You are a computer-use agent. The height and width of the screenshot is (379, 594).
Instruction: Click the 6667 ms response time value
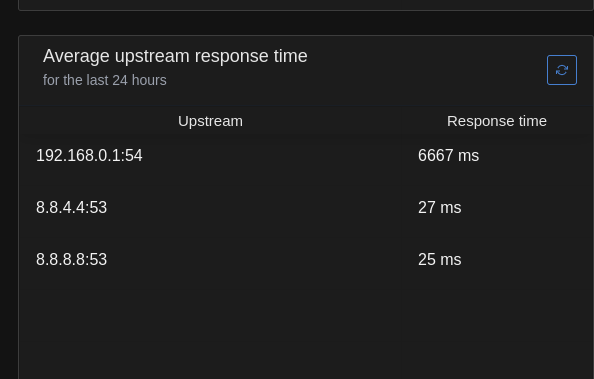(449, 156)
